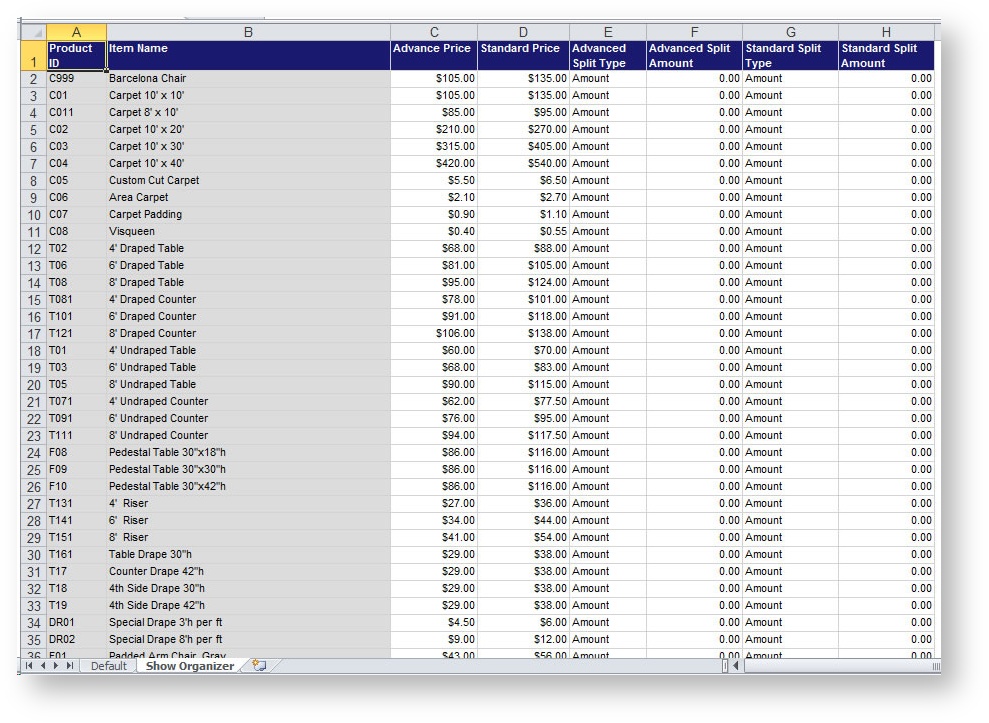Insert a new worksheet tab icon
Screen dimensions: 989x723
click(x=259, y=666)
